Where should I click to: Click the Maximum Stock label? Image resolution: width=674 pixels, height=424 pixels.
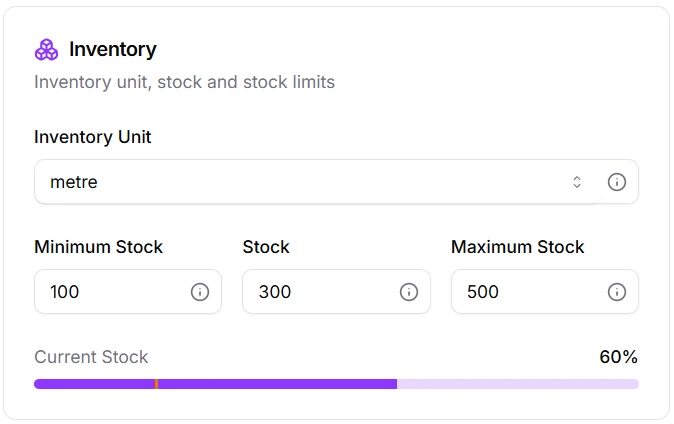(x=517, y=247)
